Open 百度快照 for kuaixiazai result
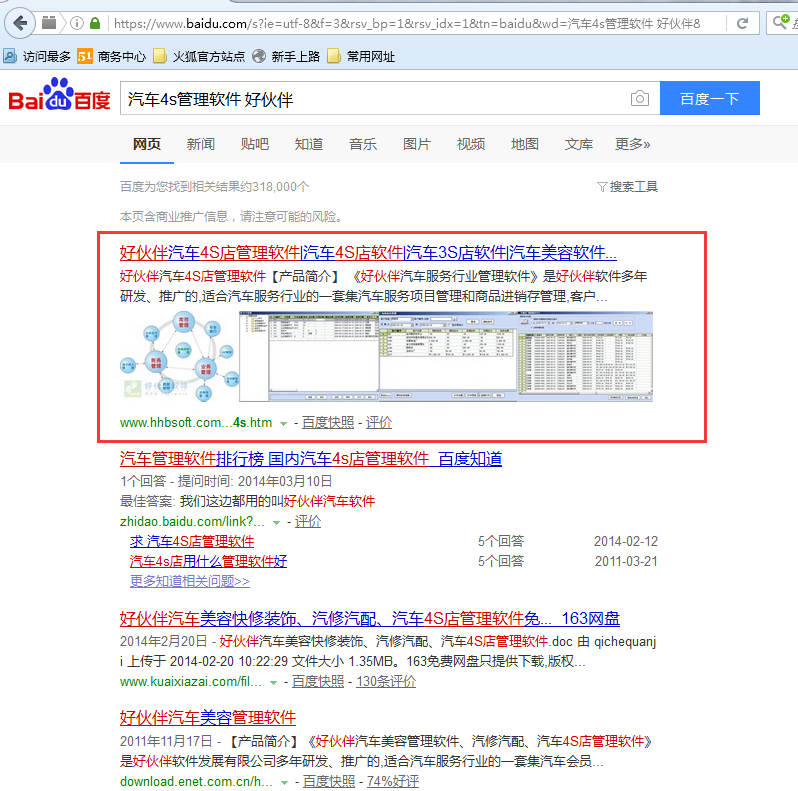 click(x=318, y=682)
